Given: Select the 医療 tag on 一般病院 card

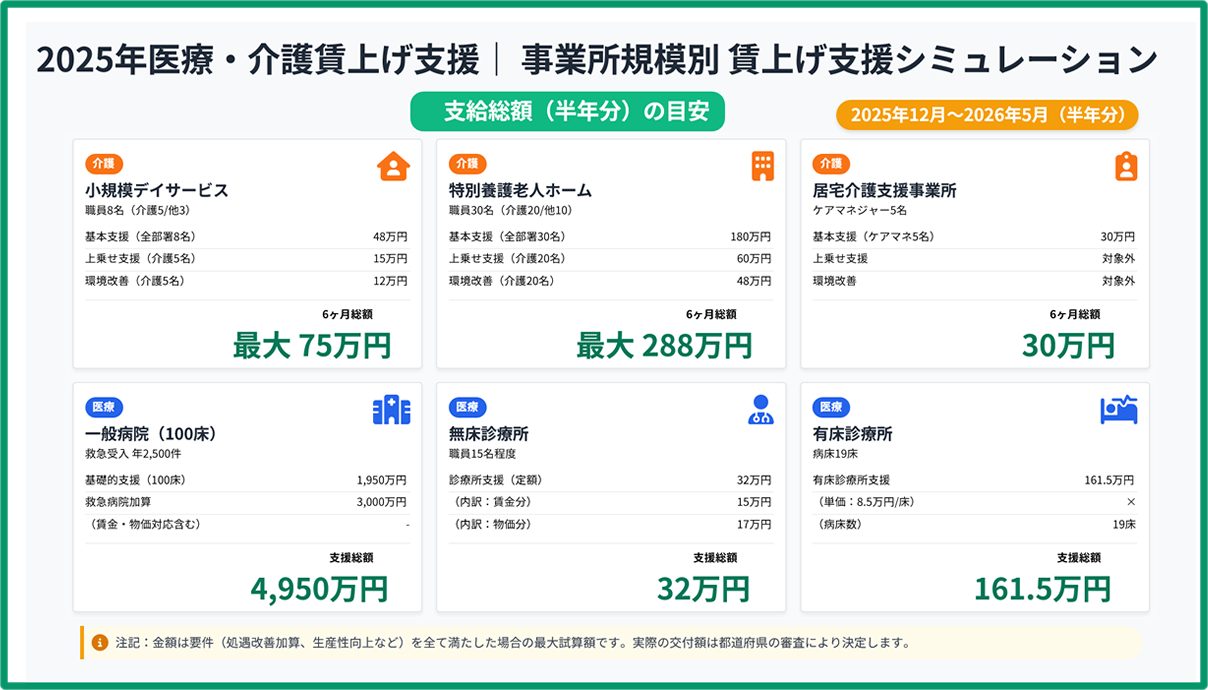Looking at the screenshot, I should [x=103, y=407].
